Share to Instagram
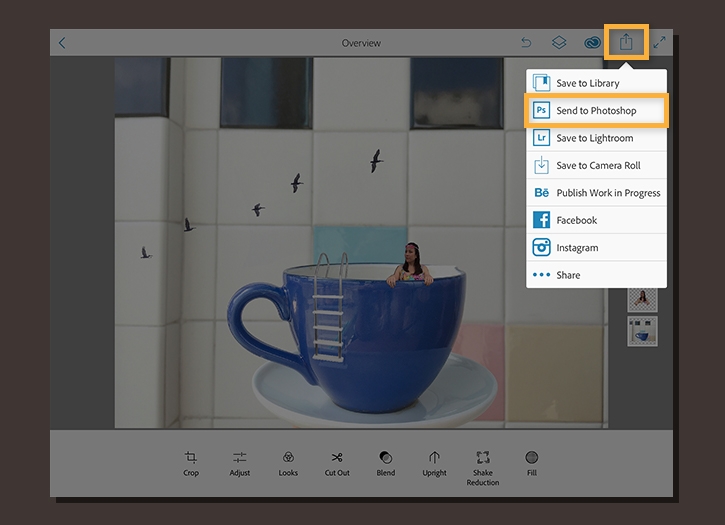 point(596,247)
